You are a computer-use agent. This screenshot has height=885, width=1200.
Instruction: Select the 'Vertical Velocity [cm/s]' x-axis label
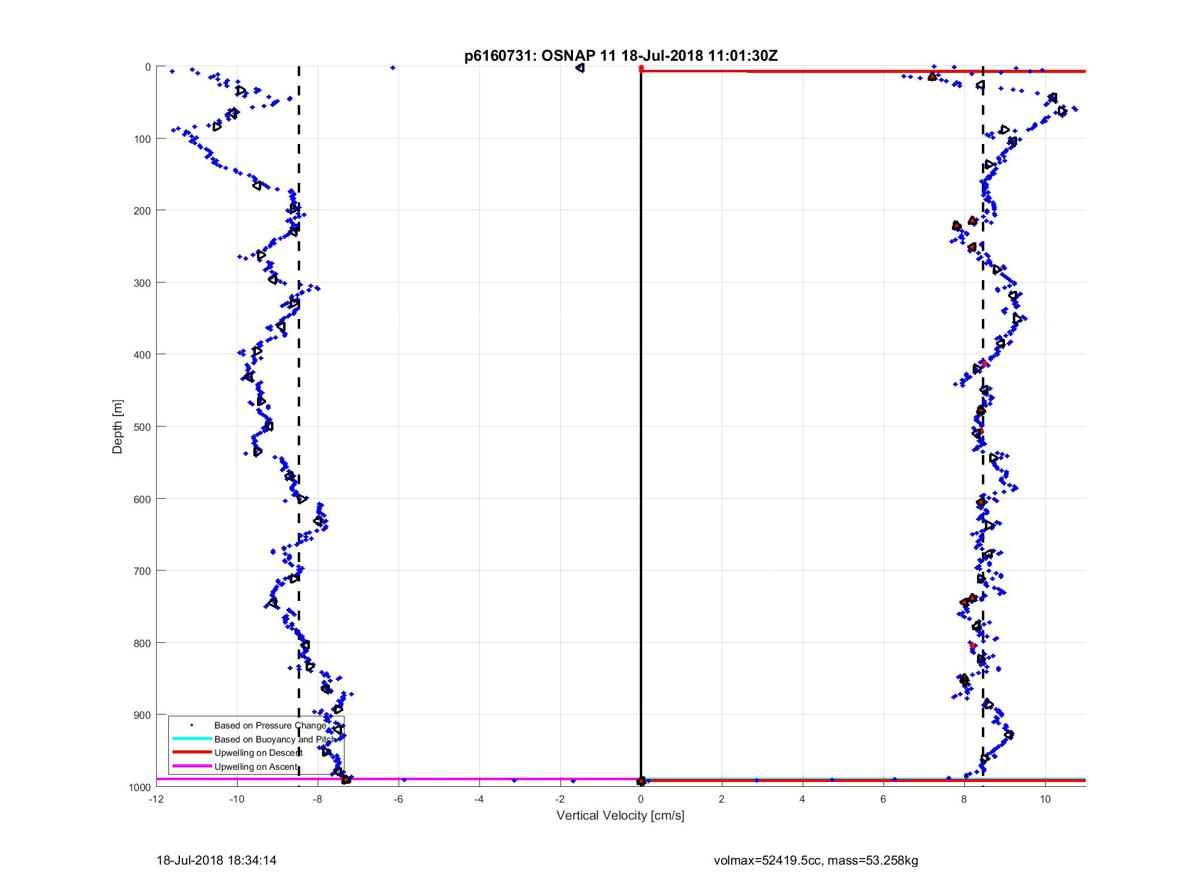point(620,816)
